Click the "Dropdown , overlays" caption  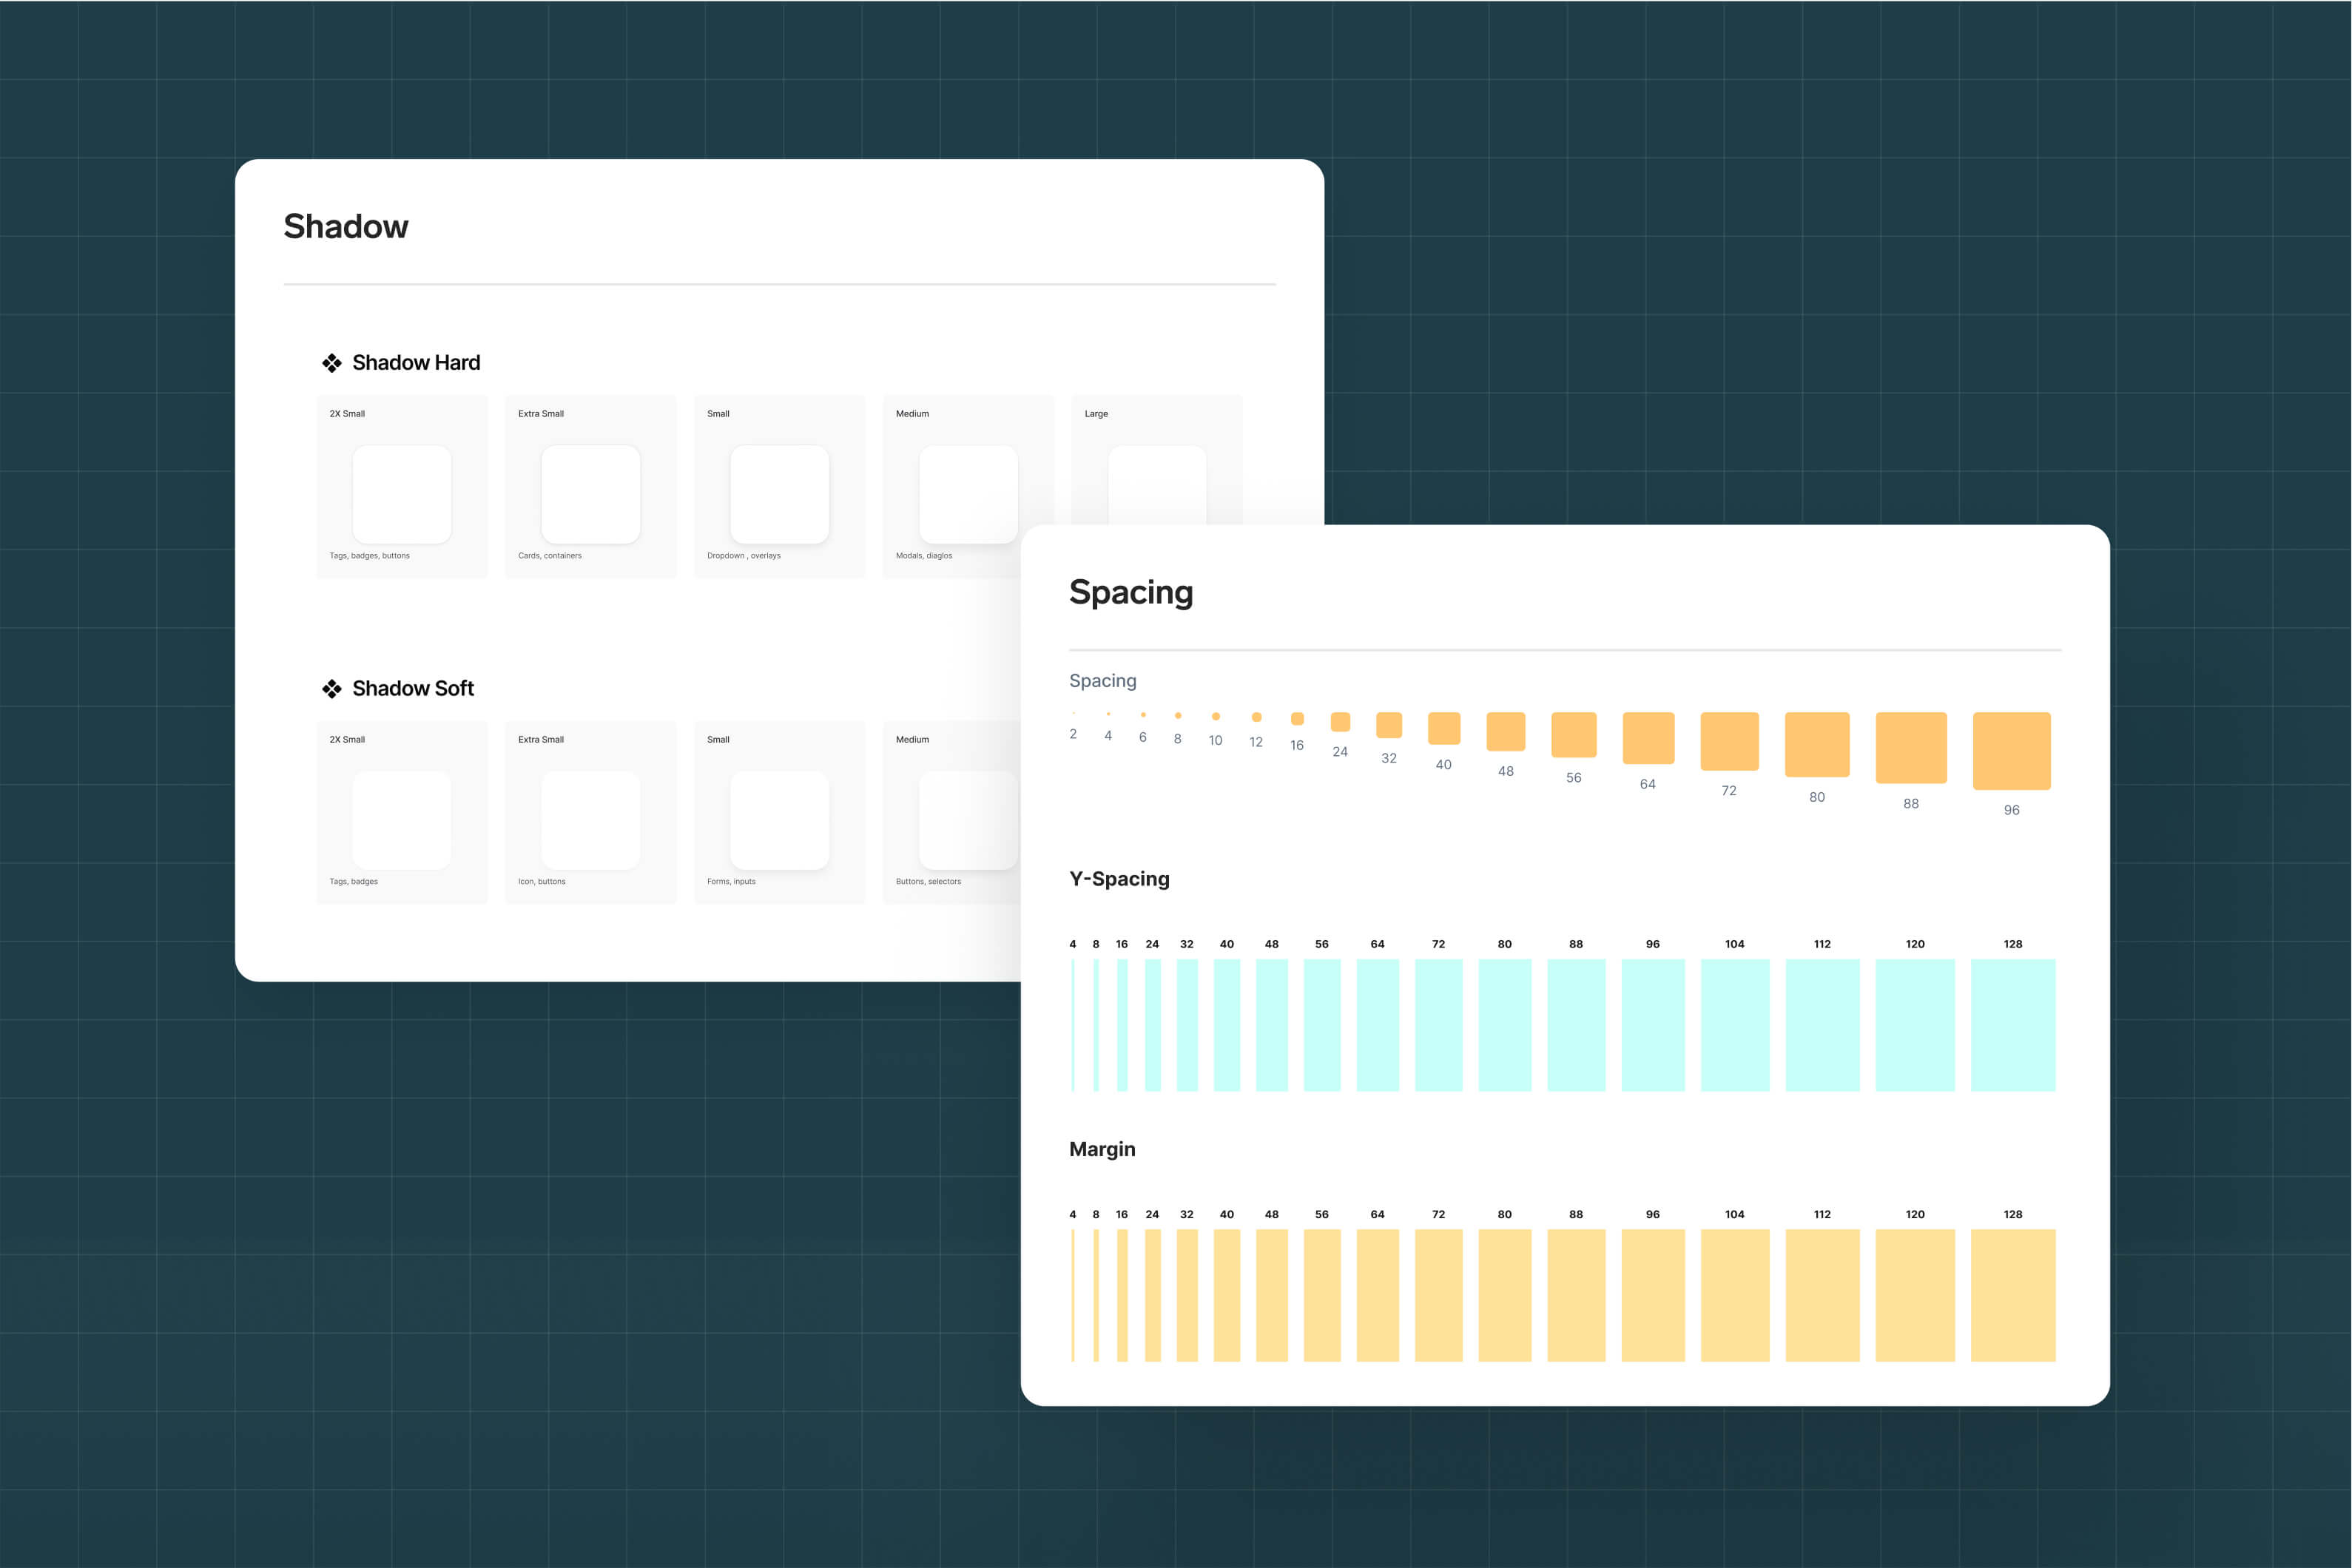tap(744, 556)
